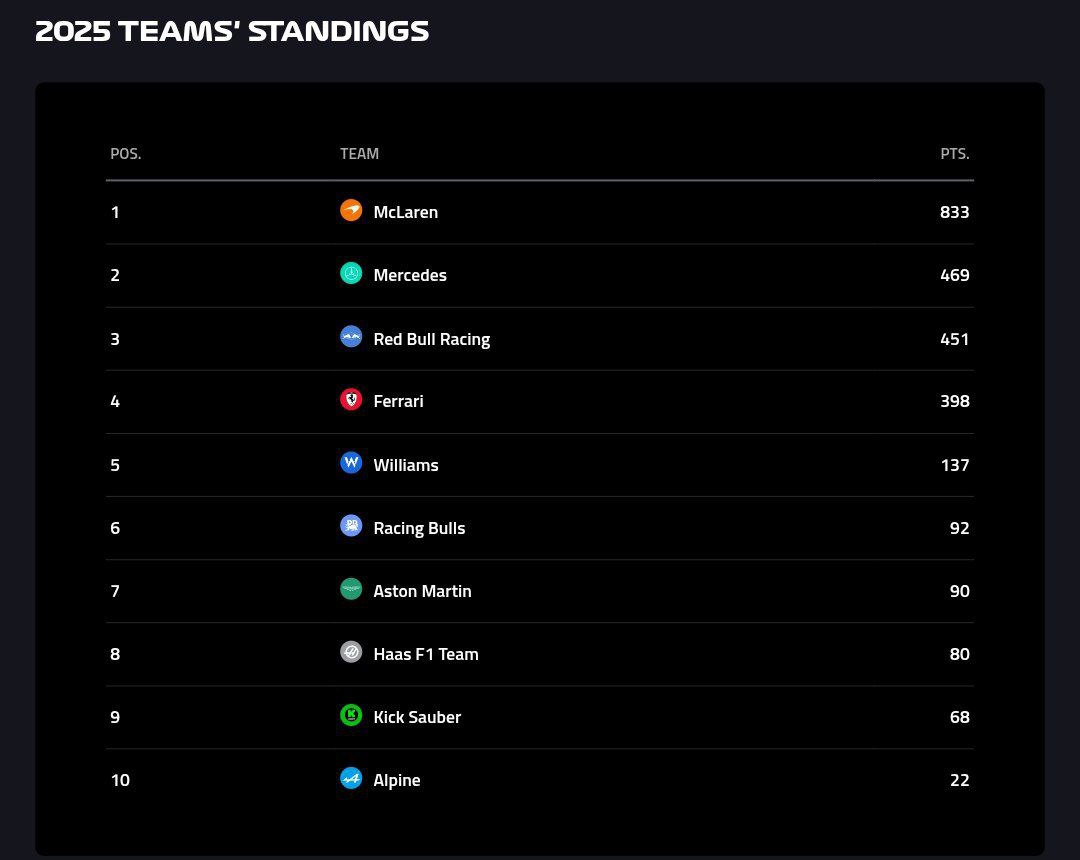
Task: Go to the Ferrari team page
Action: coord(398,401)
